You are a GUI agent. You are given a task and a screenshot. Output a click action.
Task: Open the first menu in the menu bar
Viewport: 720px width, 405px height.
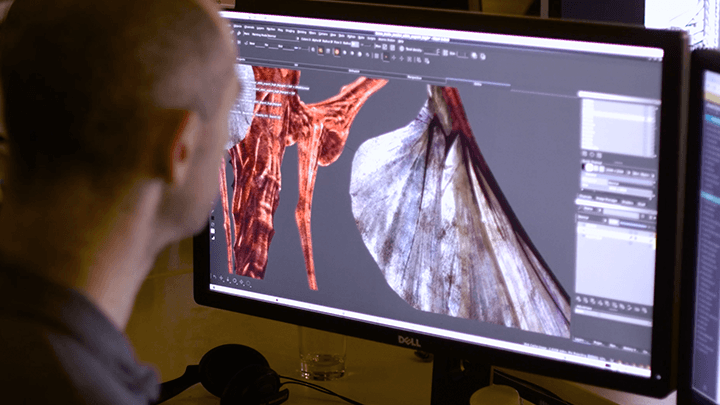pyautogui.click(x=239, y=28)
